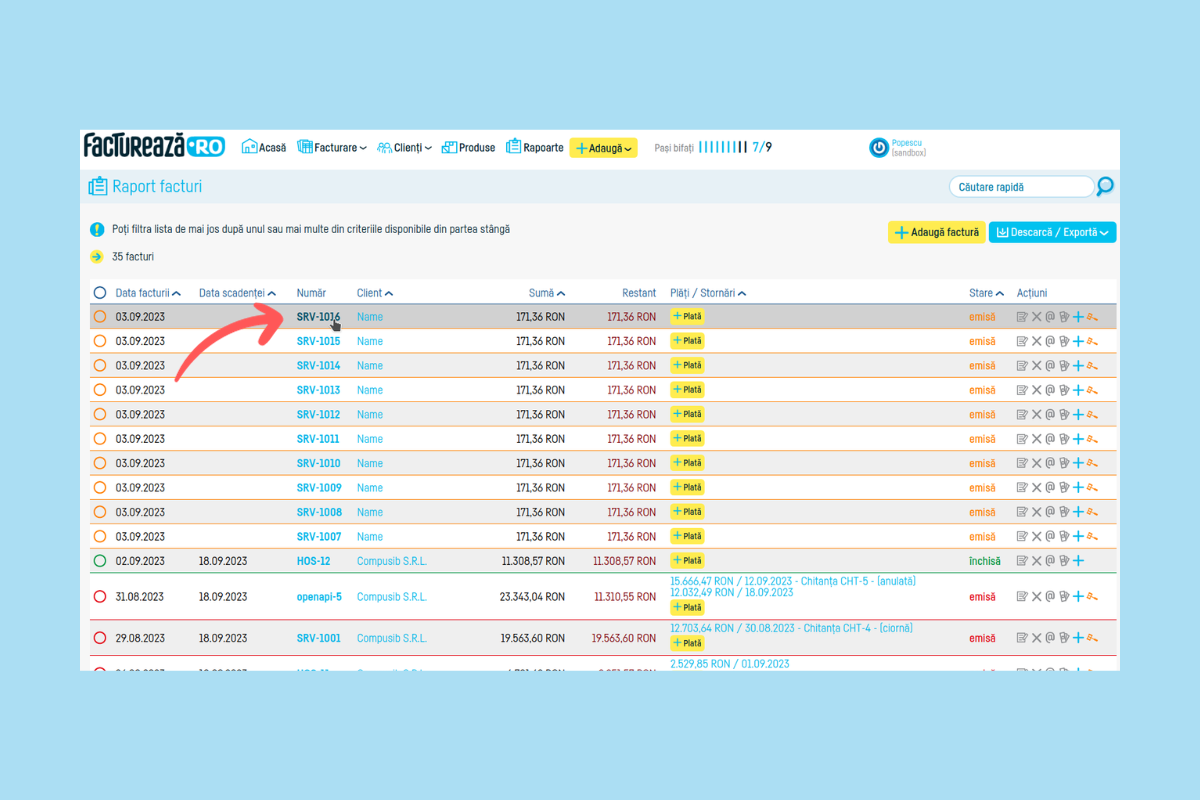
Task: Click the X delete icon for invoice SRV-1015
Action: (x=1036, y=342)
